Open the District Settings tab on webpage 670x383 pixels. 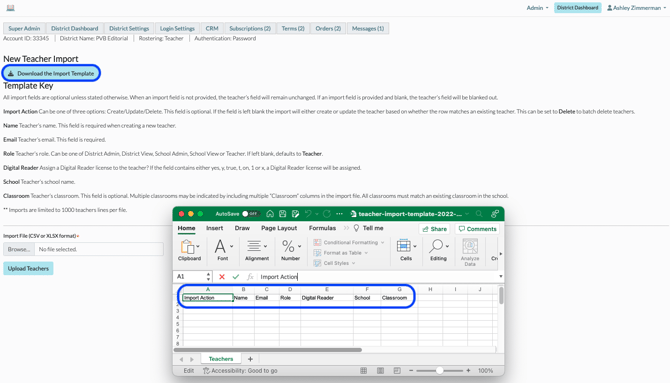pyautogui.click(x=129, y=28)
